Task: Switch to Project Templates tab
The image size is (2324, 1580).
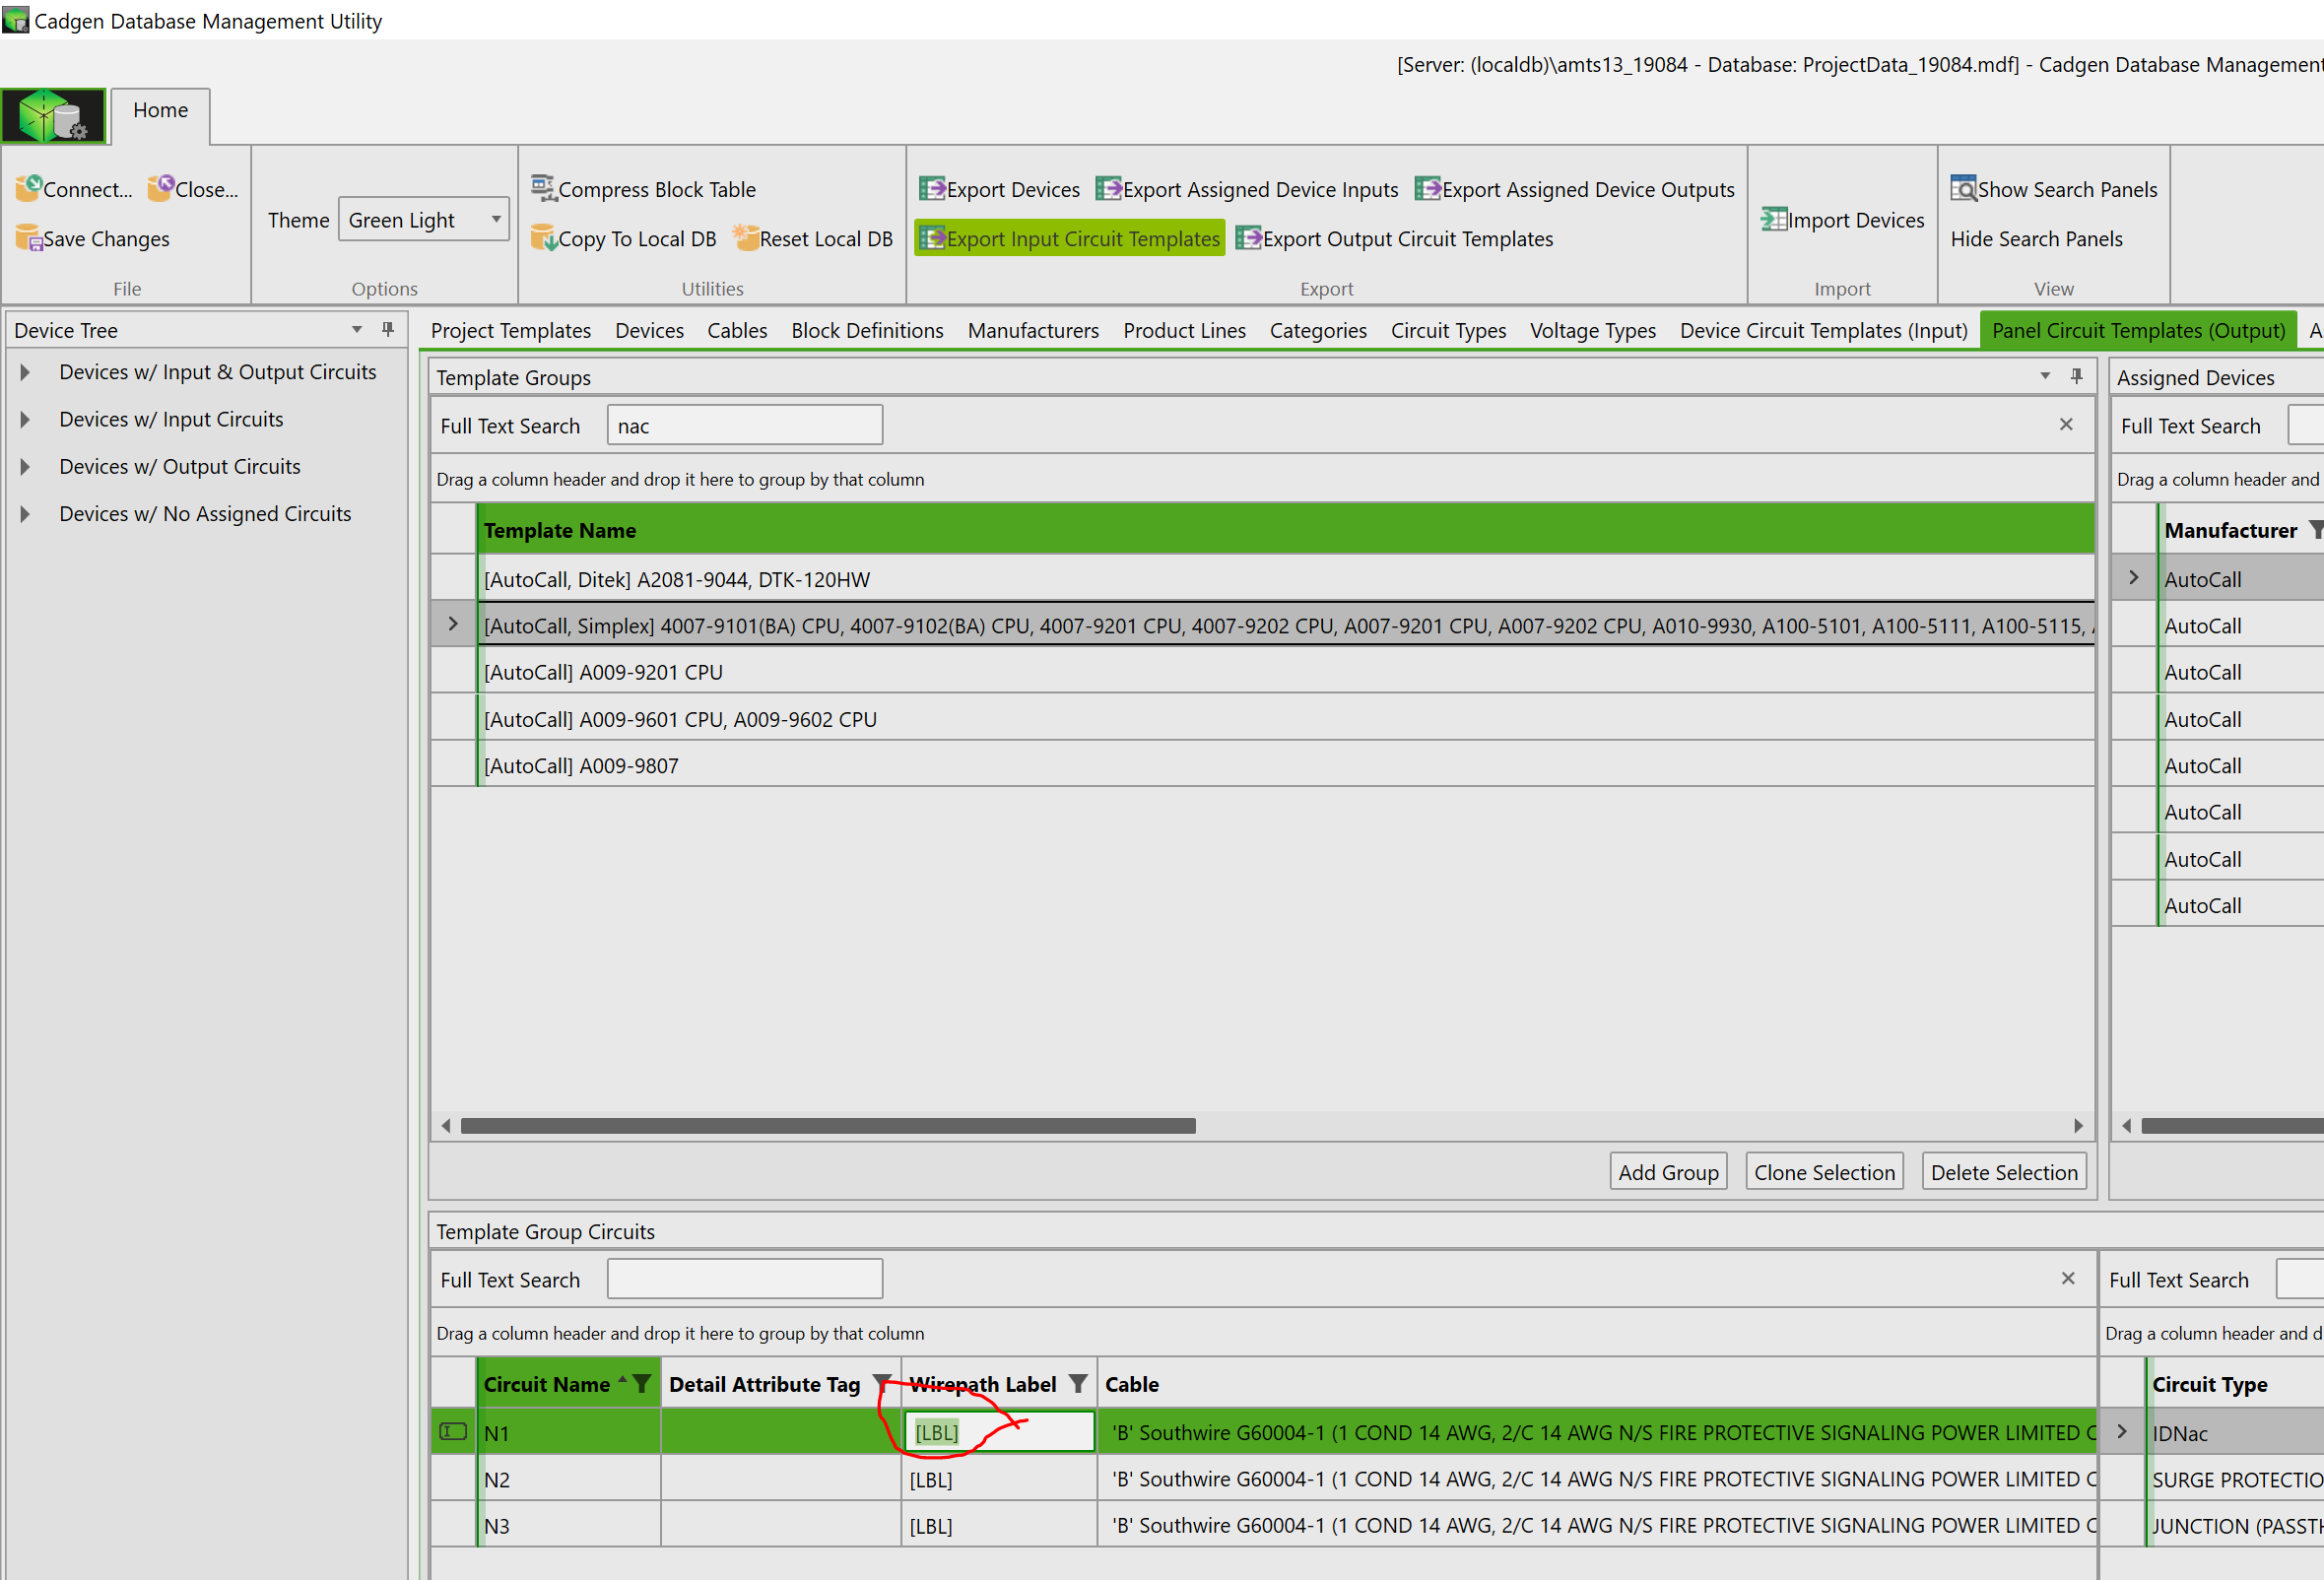Action: [x=510, y=330]
